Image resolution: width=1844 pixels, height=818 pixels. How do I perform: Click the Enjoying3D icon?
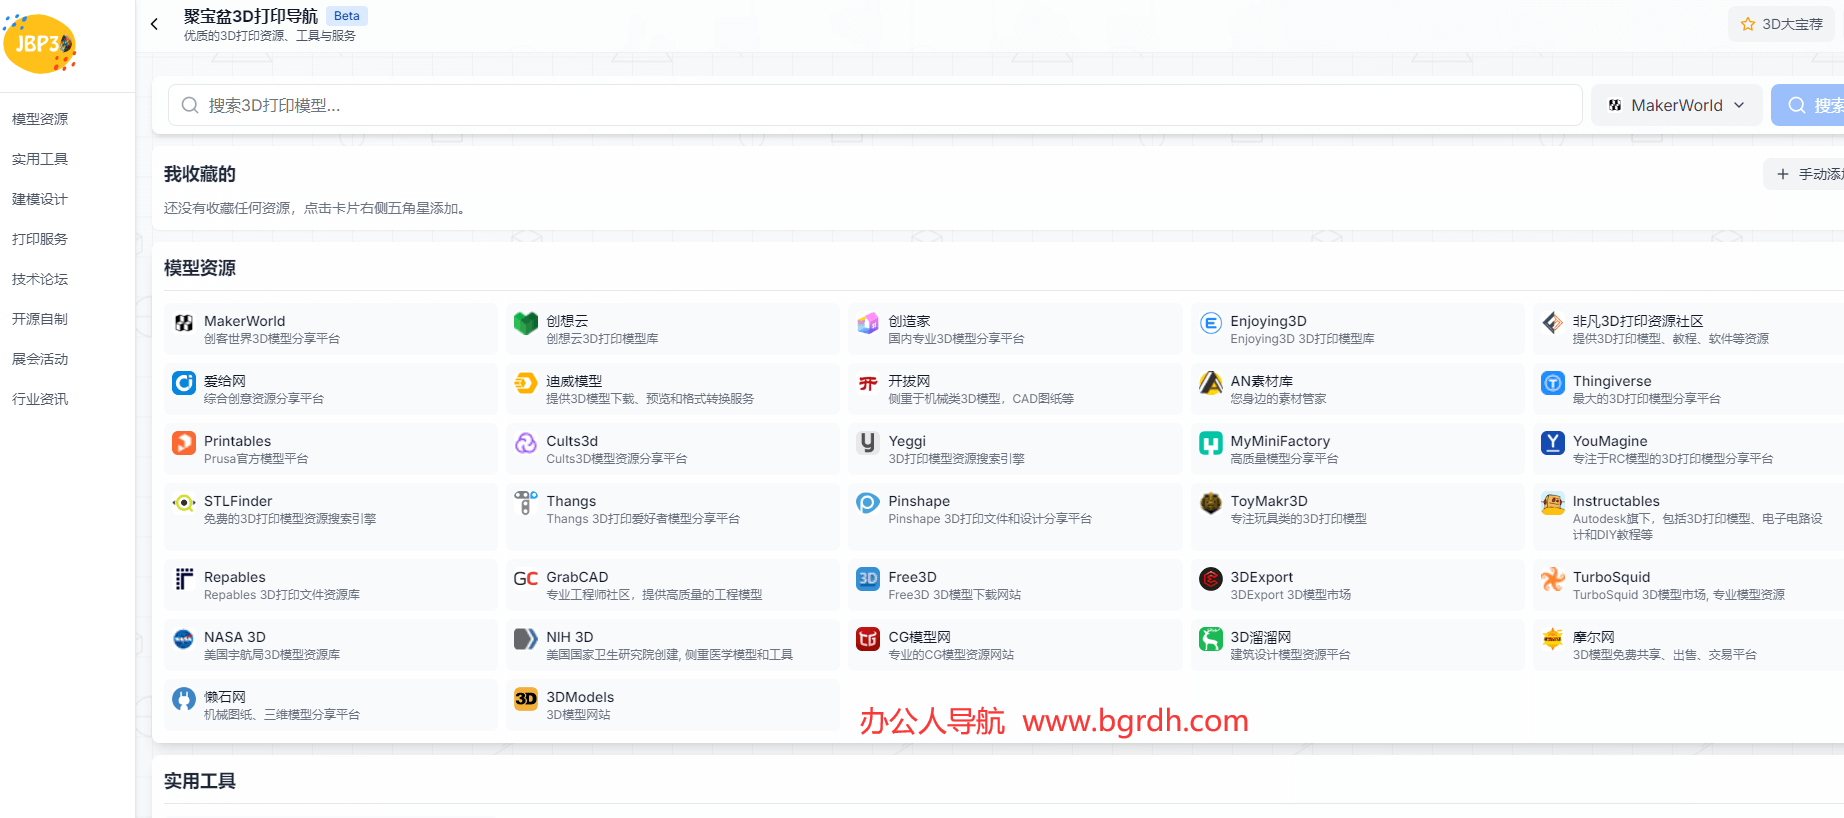coord(1211,323)
